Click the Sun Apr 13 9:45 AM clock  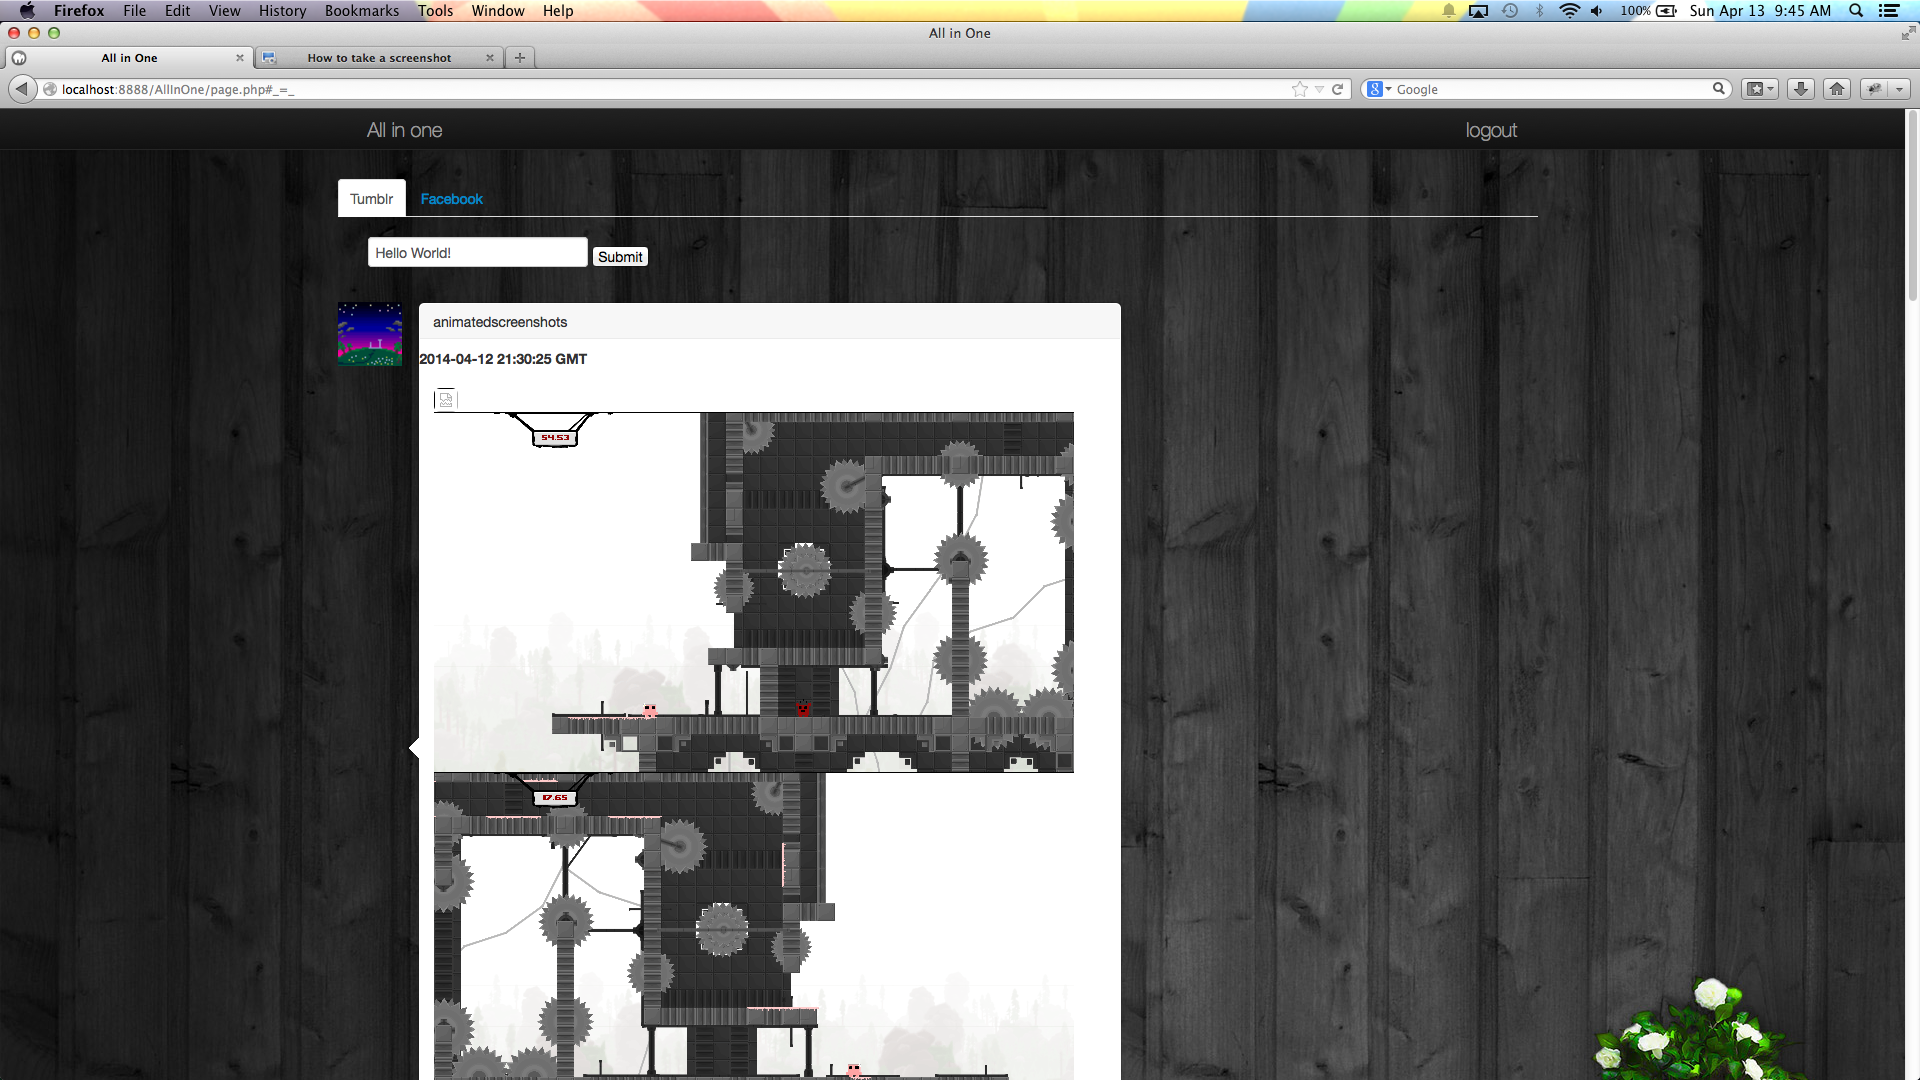click(x=1760, y=11)
